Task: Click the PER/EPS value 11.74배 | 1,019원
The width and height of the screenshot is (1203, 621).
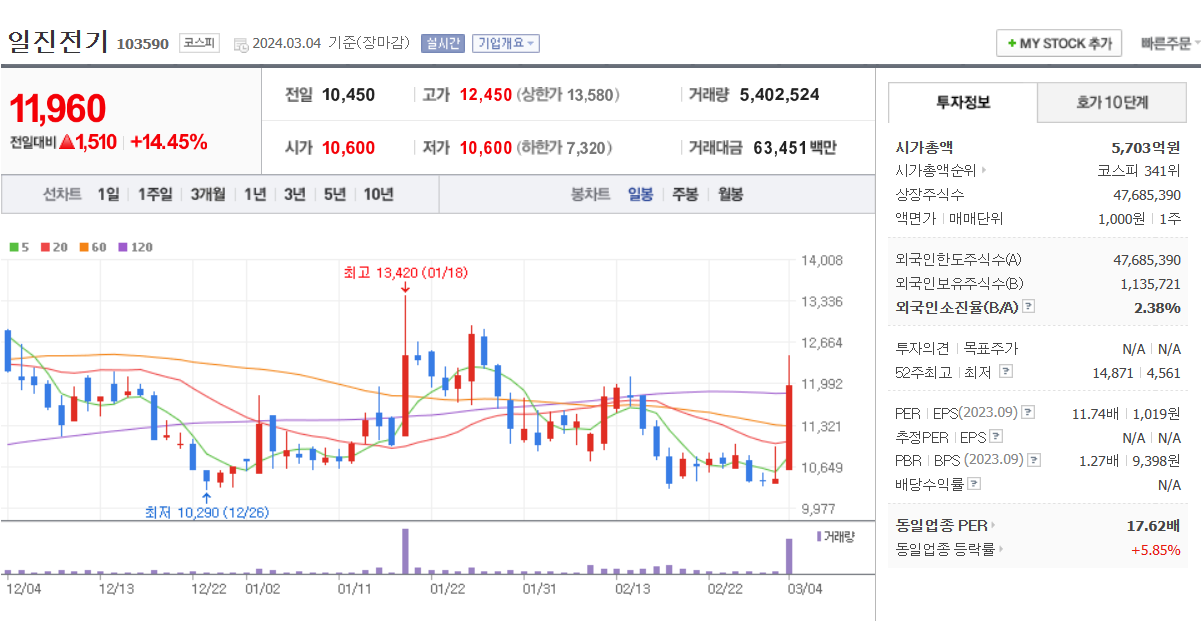Action: click(x=1126, y=413)
